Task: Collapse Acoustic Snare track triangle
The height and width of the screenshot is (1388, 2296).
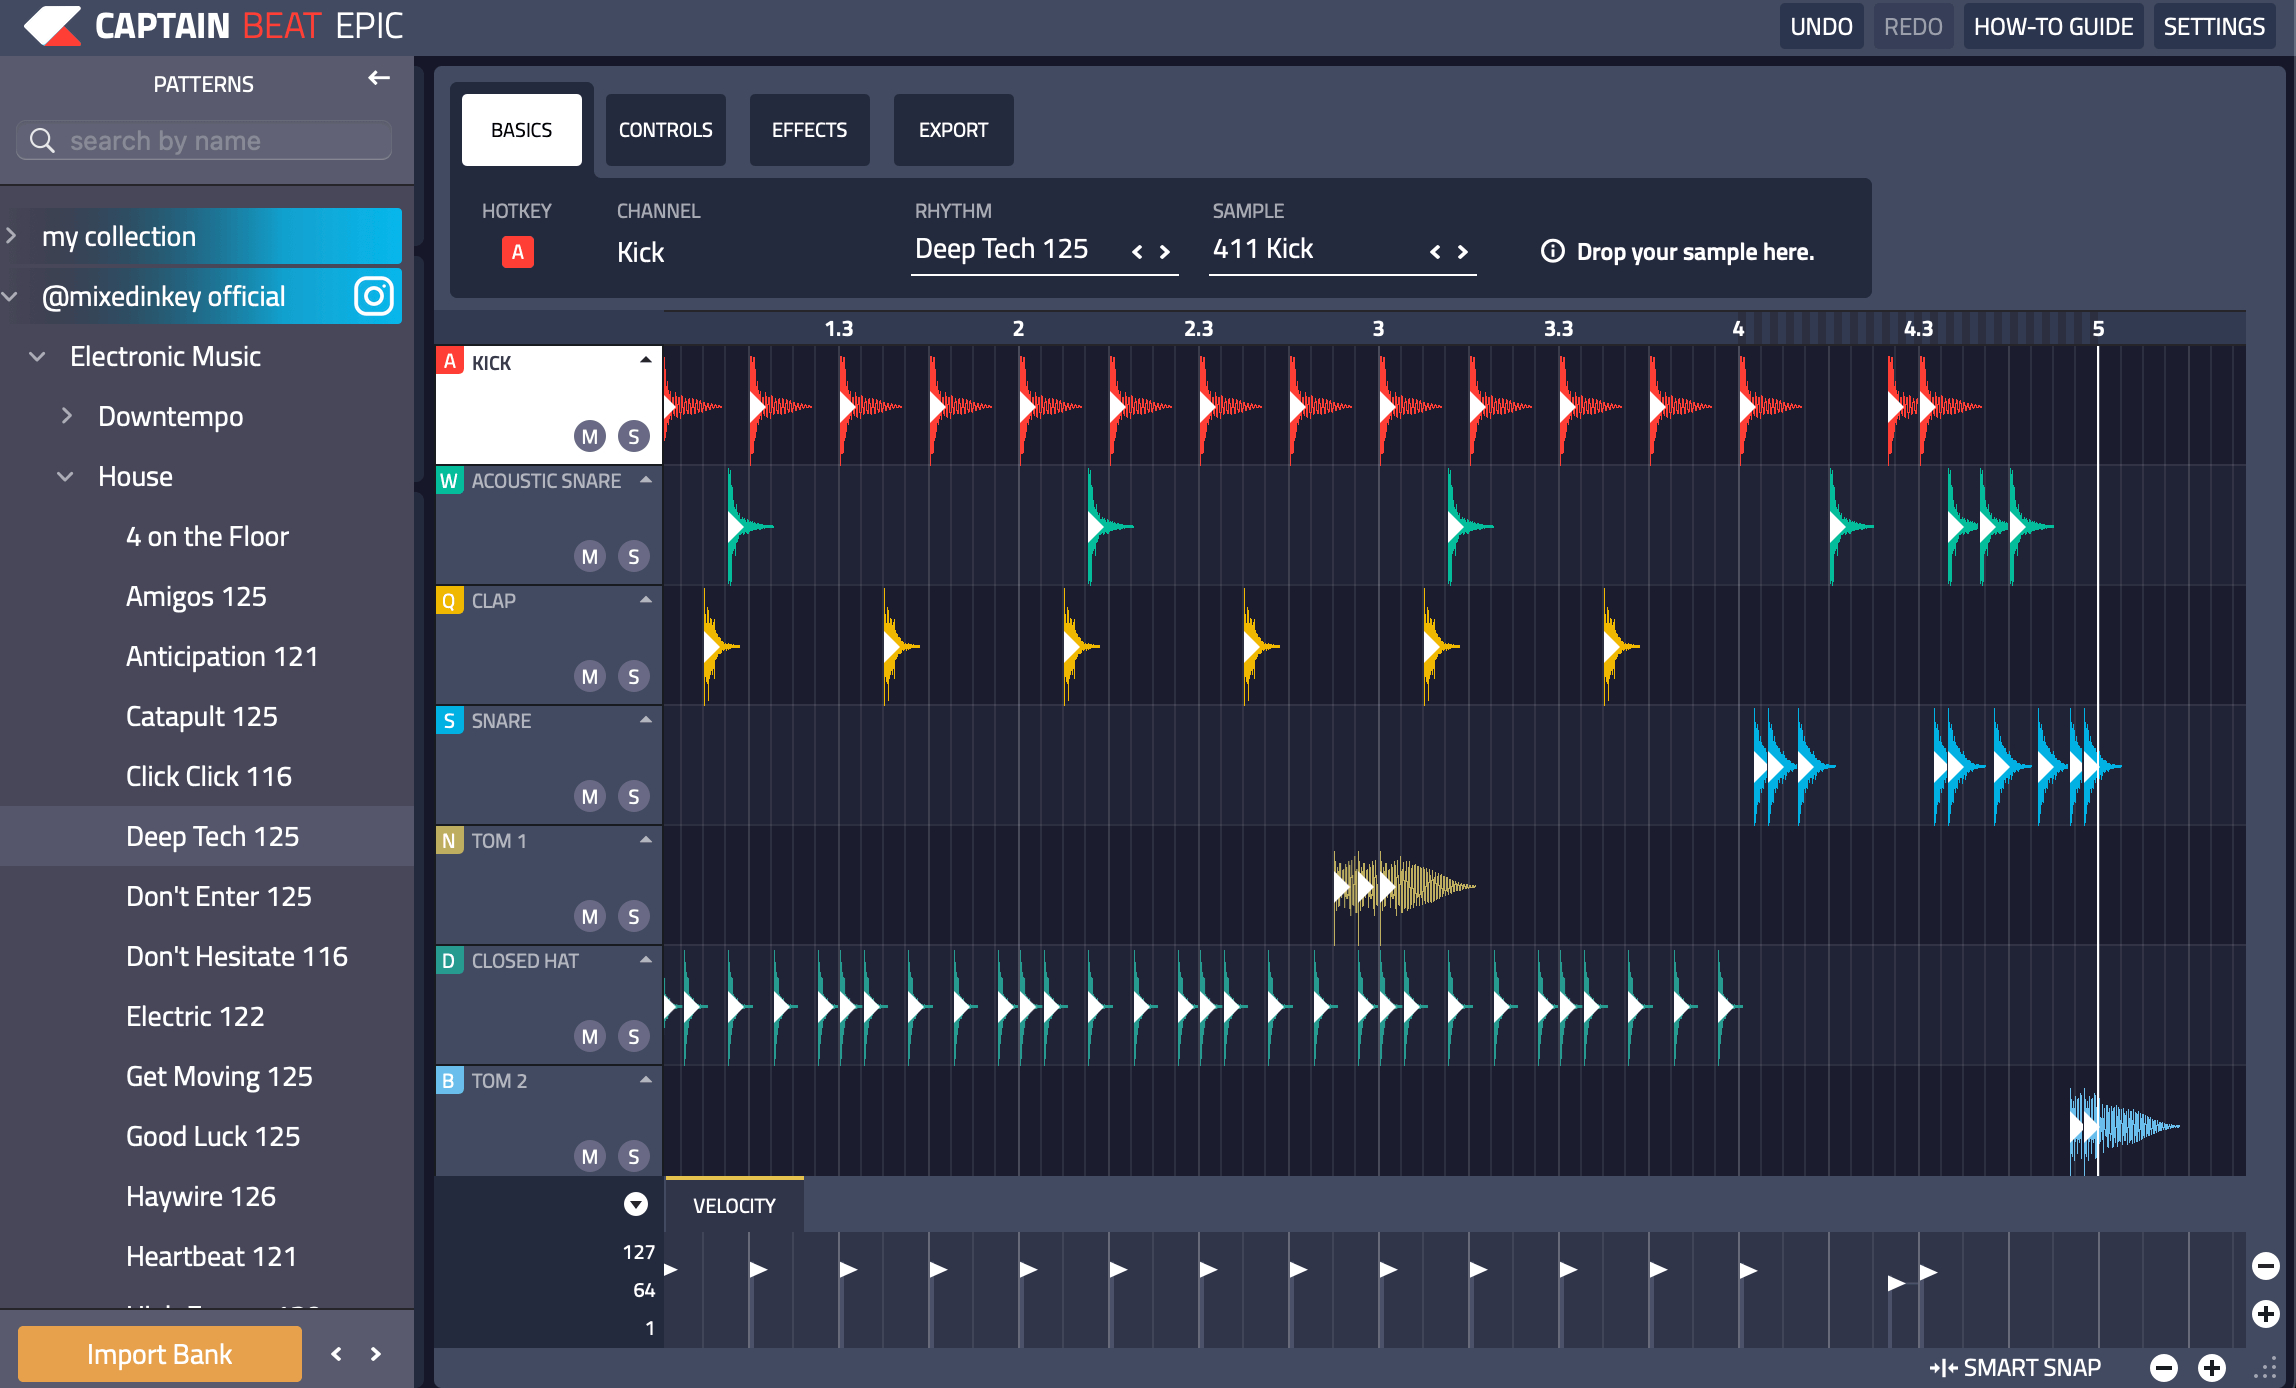Action: coord(646,480)
